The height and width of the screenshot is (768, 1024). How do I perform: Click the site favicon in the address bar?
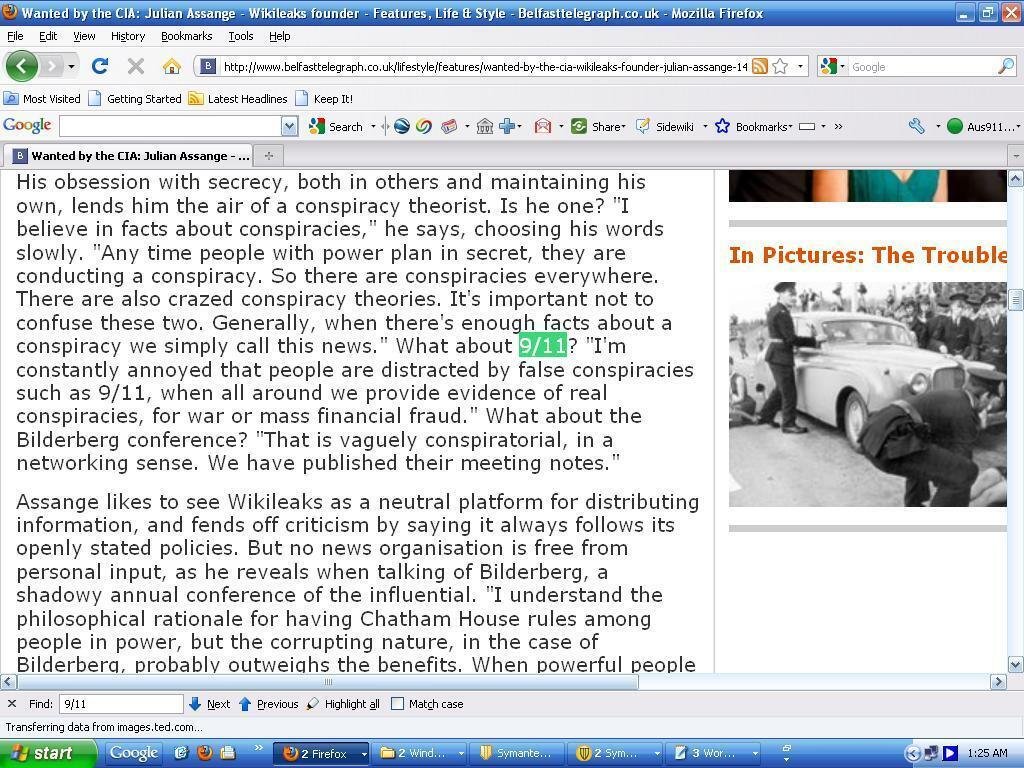coord(208,66)
